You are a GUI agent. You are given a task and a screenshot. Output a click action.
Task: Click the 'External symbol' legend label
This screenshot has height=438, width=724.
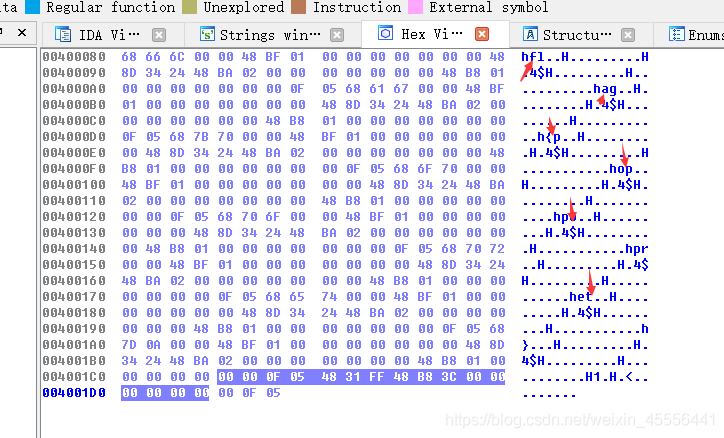[489, 7]
